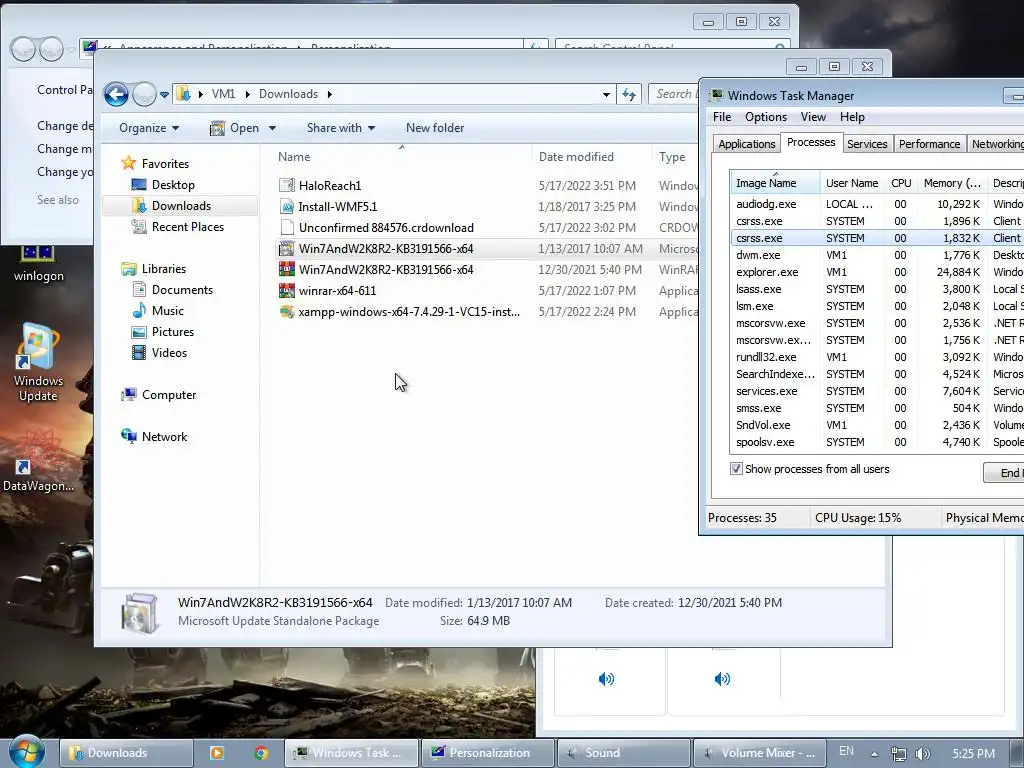Open the dropdown arrow next to Open

click(x=272, y=128)
